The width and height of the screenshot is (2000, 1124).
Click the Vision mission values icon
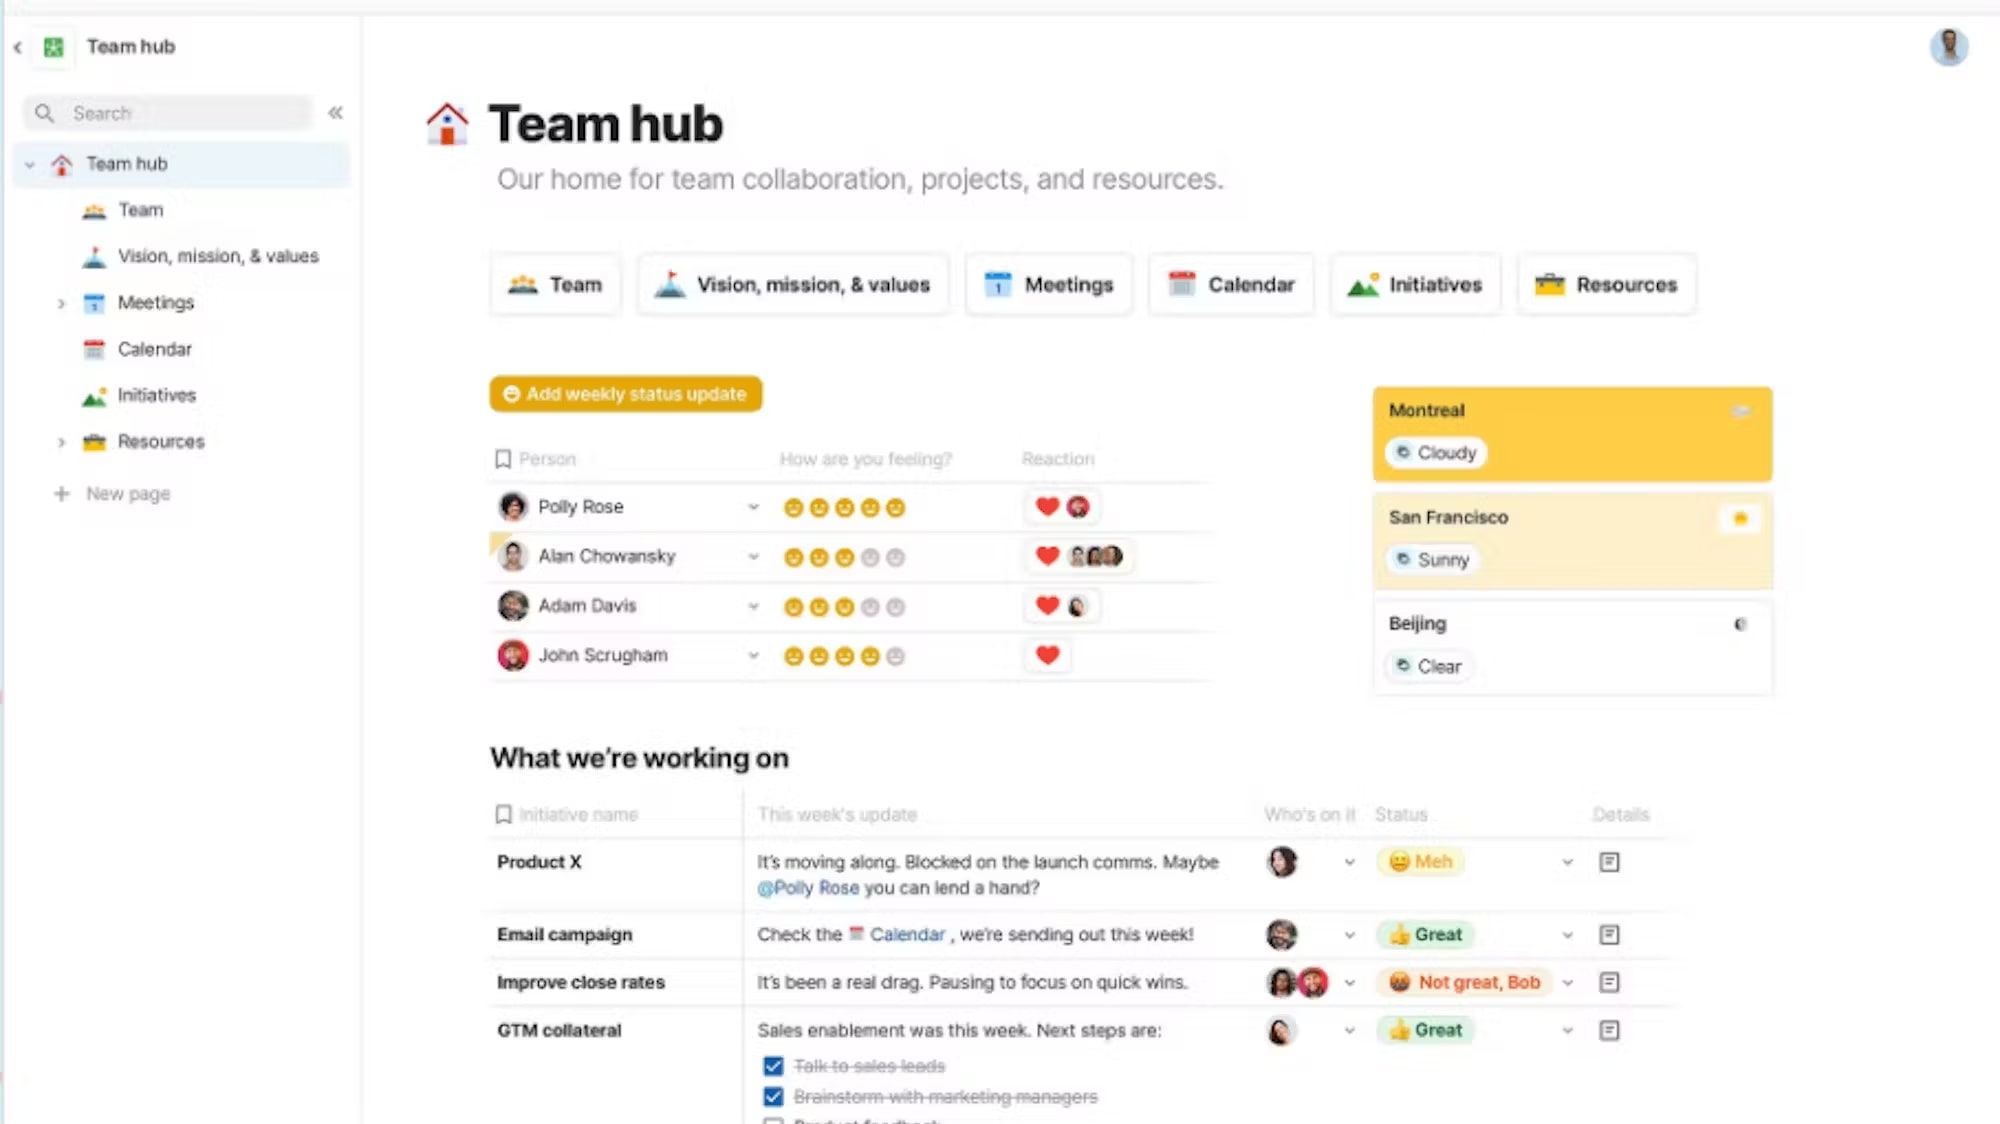point(669,284)
